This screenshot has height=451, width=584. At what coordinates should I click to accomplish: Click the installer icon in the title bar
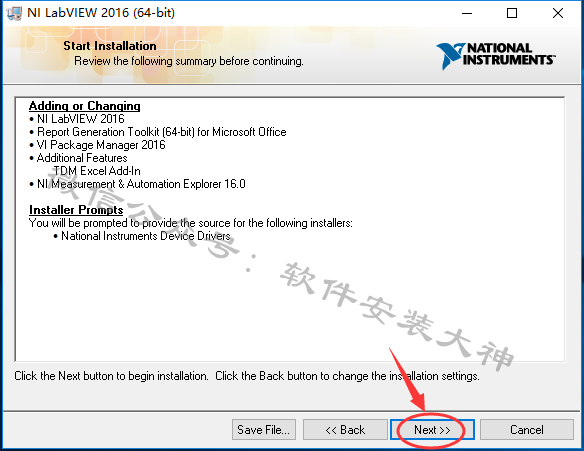point(14,13)
